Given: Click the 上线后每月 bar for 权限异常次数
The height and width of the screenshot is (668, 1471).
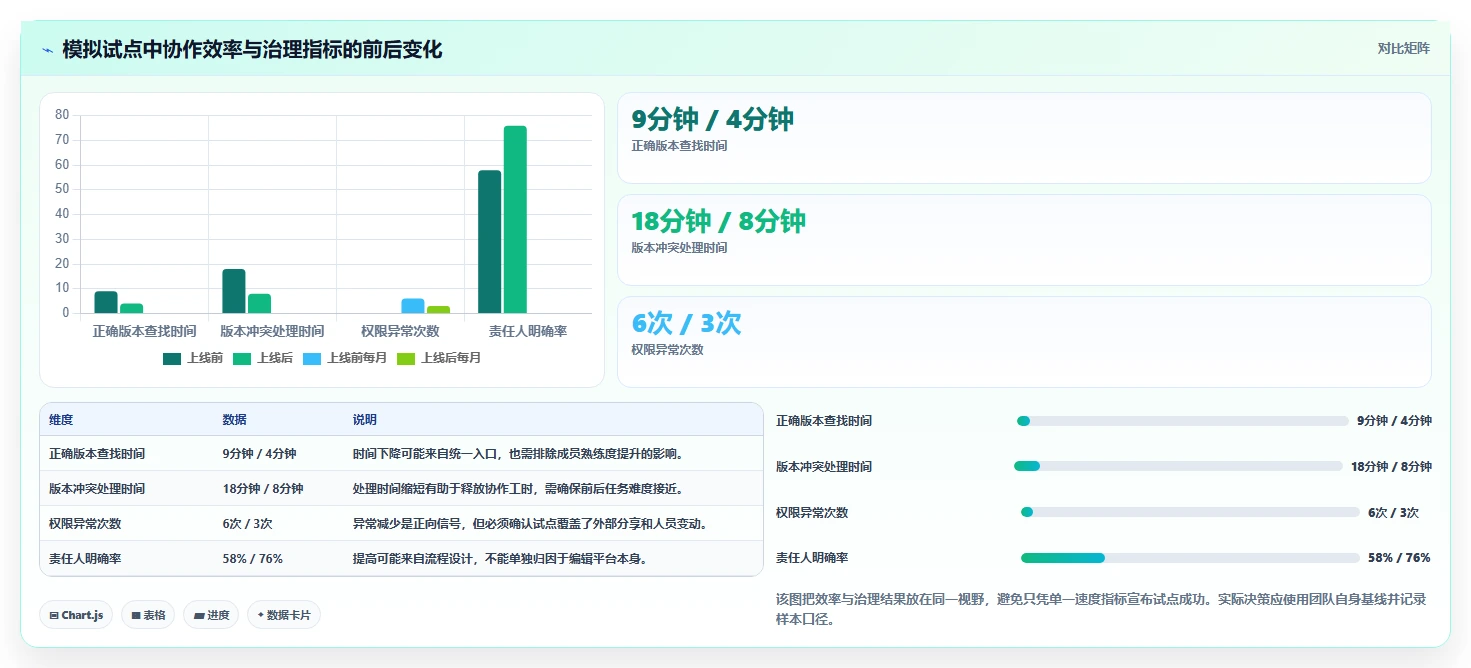Looking at the screenshot, I should point(438,310).
